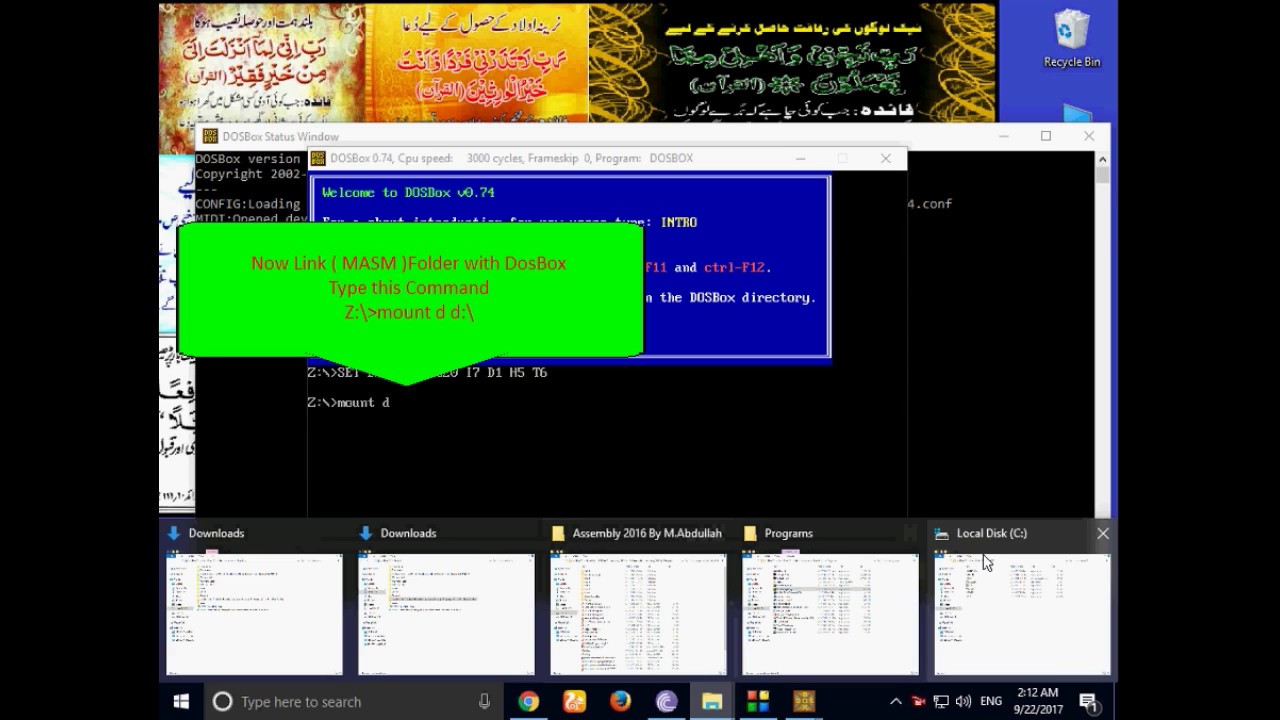The image size is (1280, 720).
Task: Click the colorful tiles app taskbar icon
Action: (x=758, y=702)
